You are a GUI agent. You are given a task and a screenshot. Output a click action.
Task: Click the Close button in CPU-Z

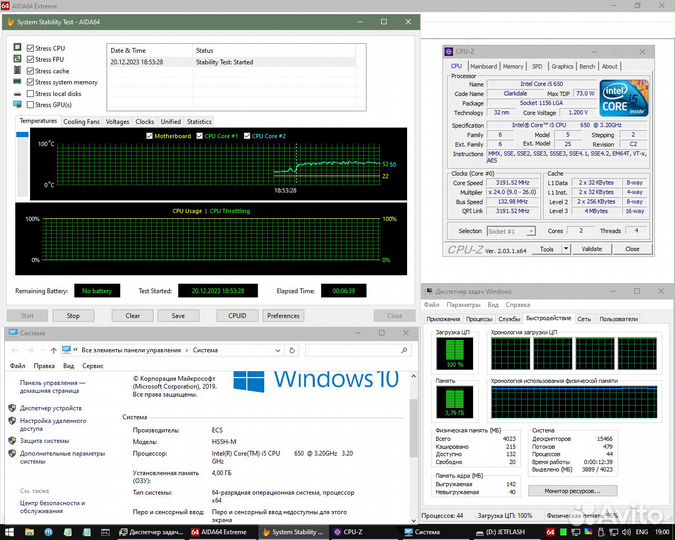(632, 249)
